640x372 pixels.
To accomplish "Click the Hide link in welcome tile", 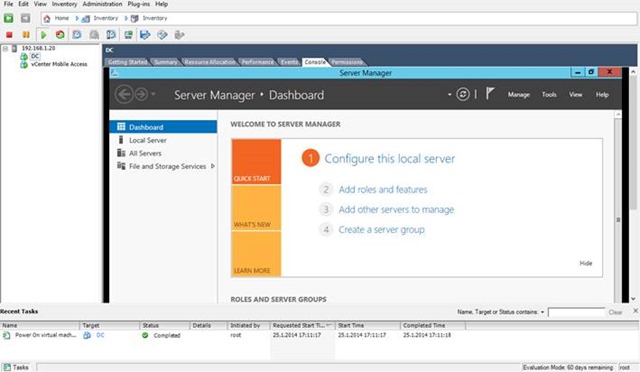I will coord(586,263).
